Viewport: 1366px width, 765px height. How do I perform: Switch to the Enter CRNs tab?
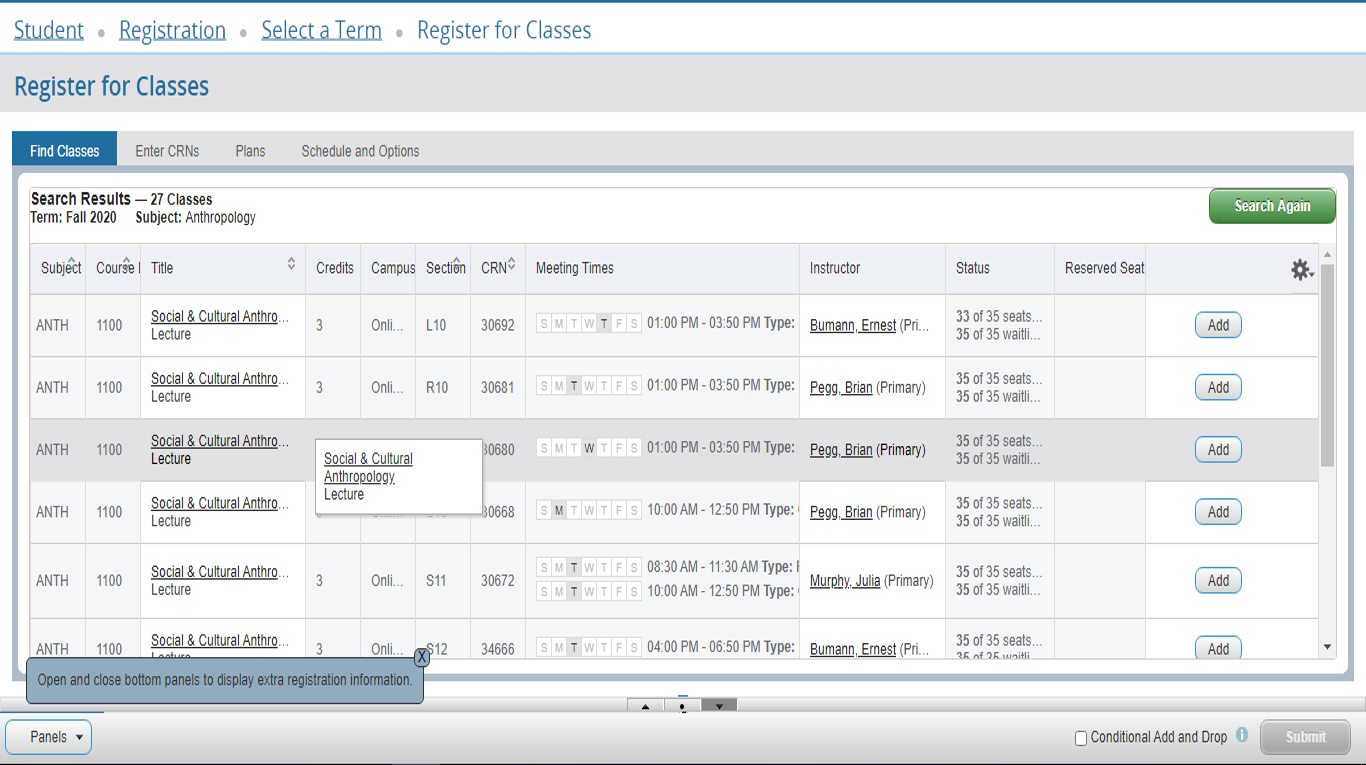pos(167,151)
